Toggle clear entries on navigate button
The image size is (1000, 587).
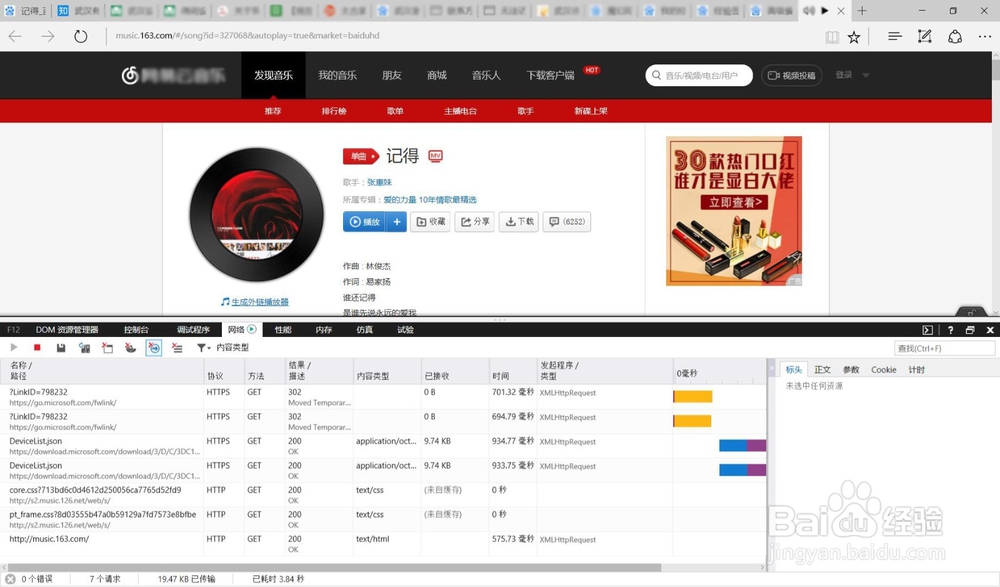tap(154, 348)
